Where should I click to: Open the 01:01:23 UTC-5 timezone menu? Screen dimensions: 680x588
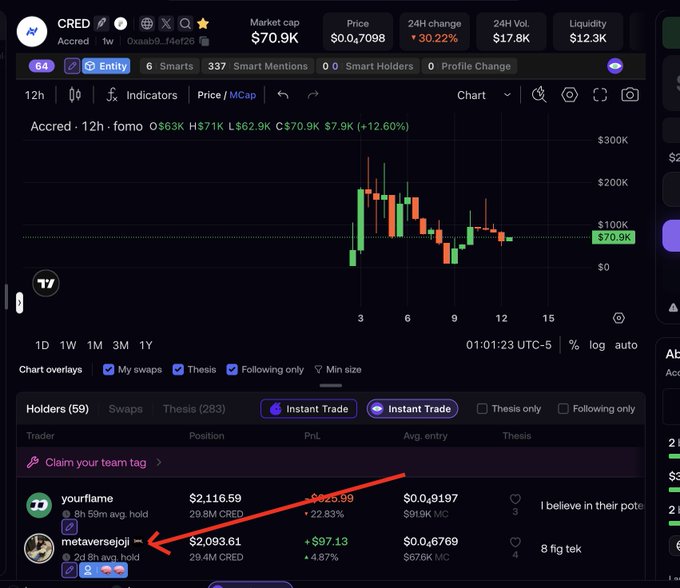[x=509, y=345]
